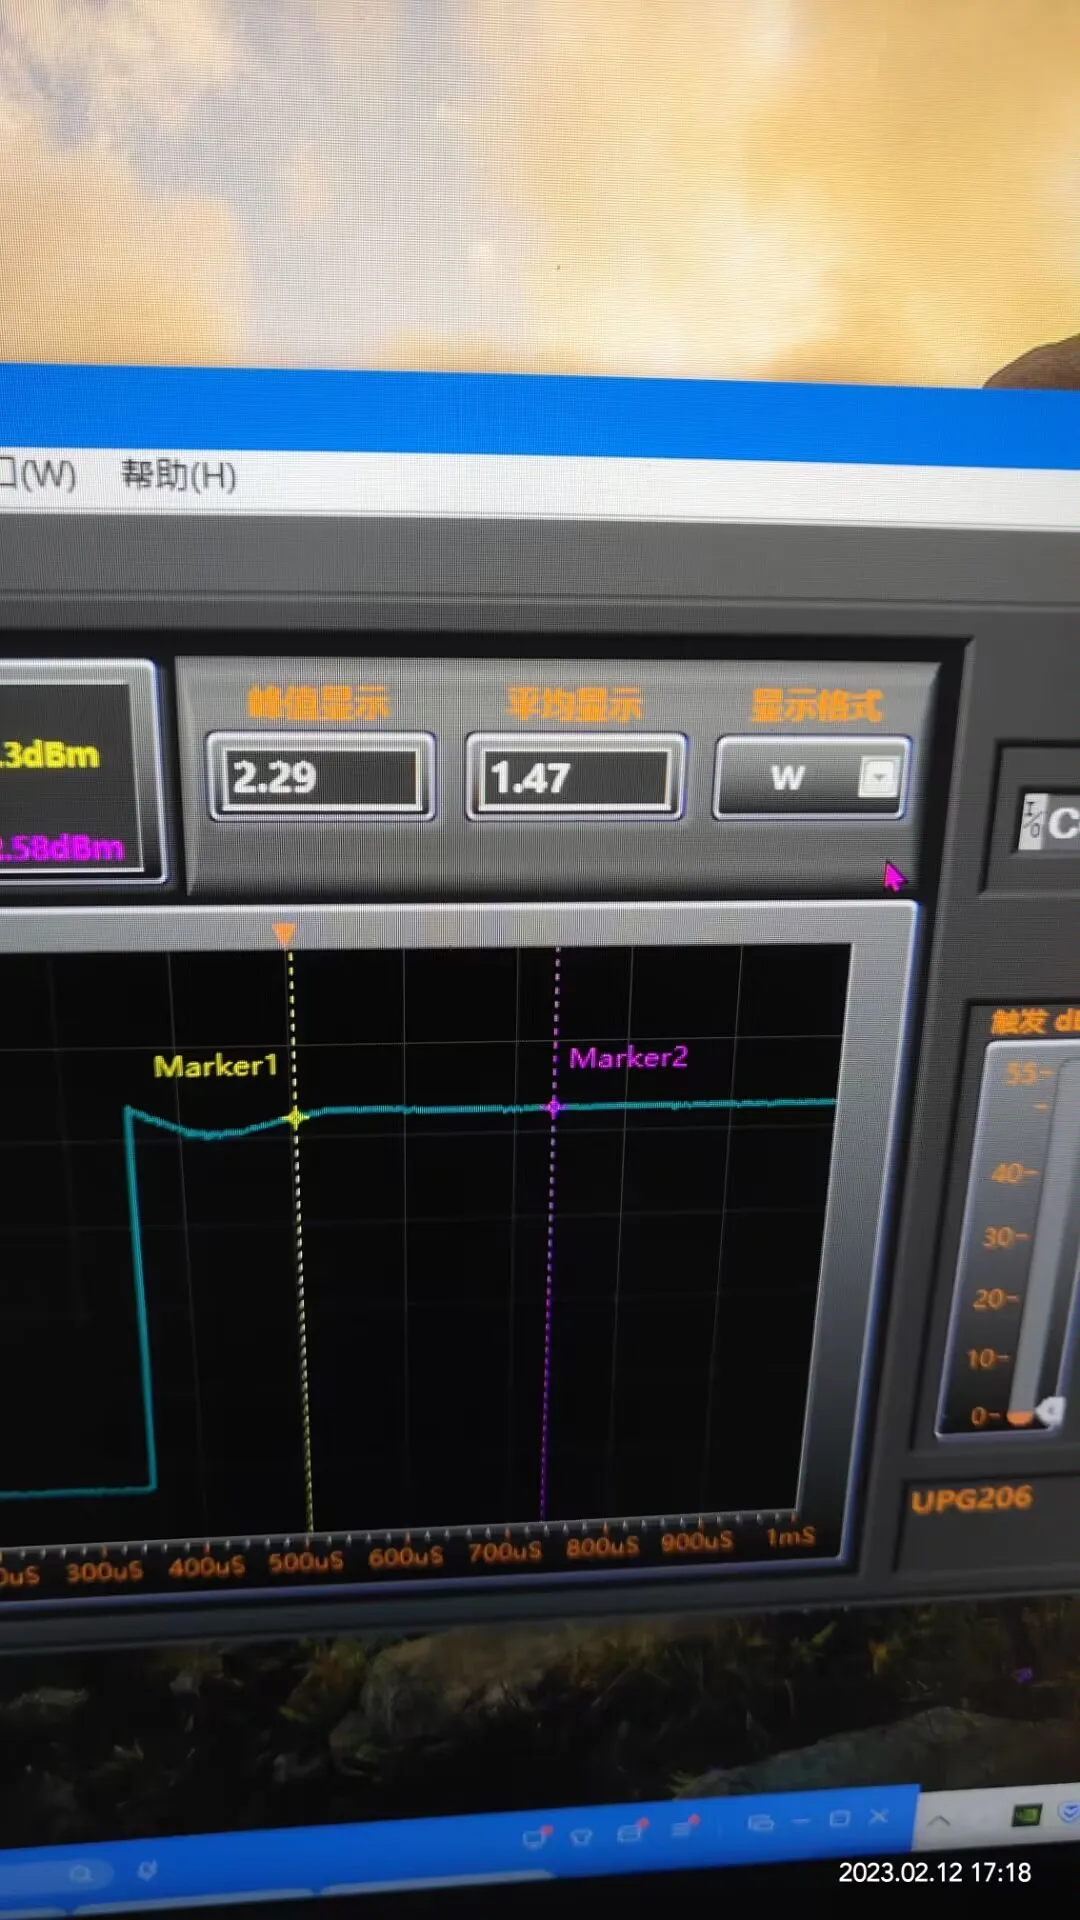Click the 500uS tick label on time axis
This screenshot has width=1080, height=1920.
tap(306, 1561)
